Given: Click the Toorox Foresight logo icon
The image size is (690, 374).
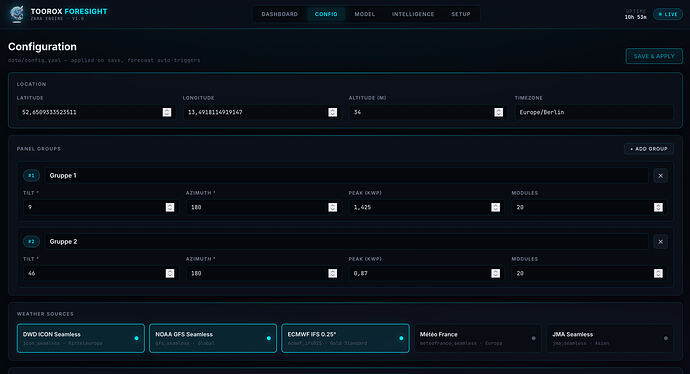Looking at the screenshot, I should click(17, 14).
